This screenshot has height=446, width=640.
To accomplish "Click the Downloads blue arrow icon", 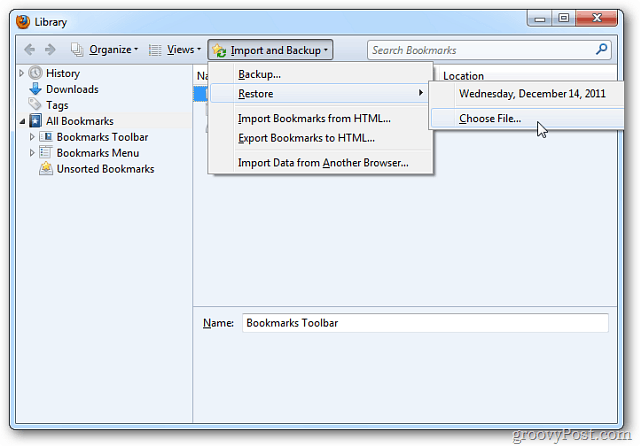I will pos(36,89).
